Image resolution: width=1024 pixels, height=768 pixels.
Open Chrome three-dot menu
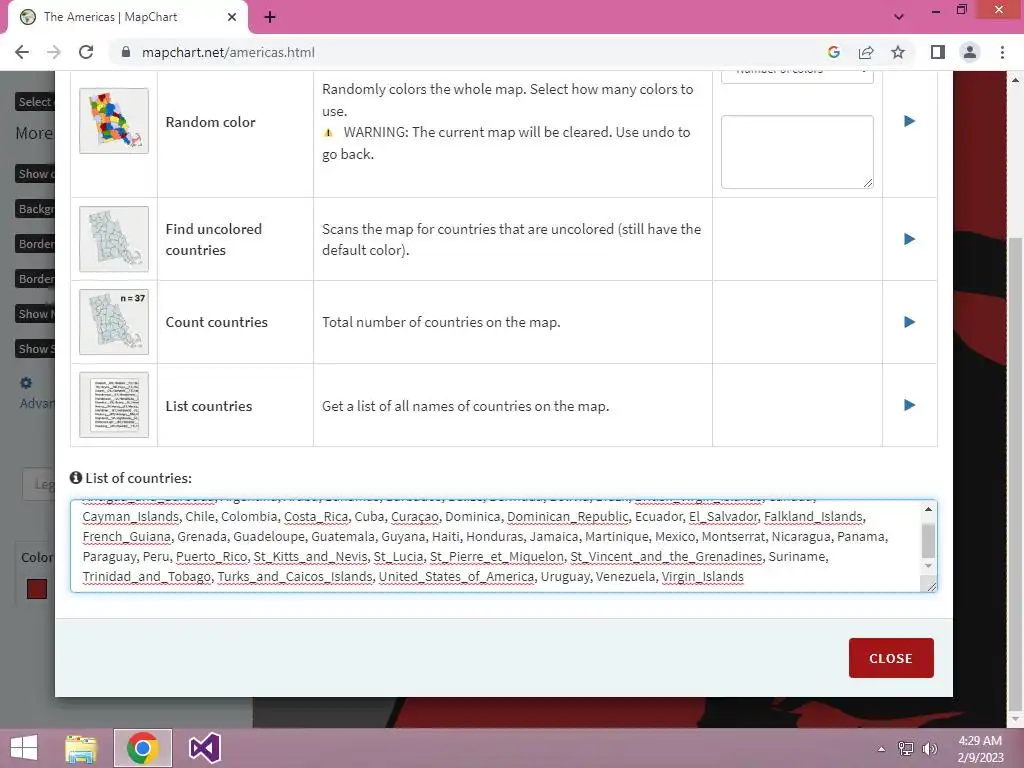[x=1002, y=52]
